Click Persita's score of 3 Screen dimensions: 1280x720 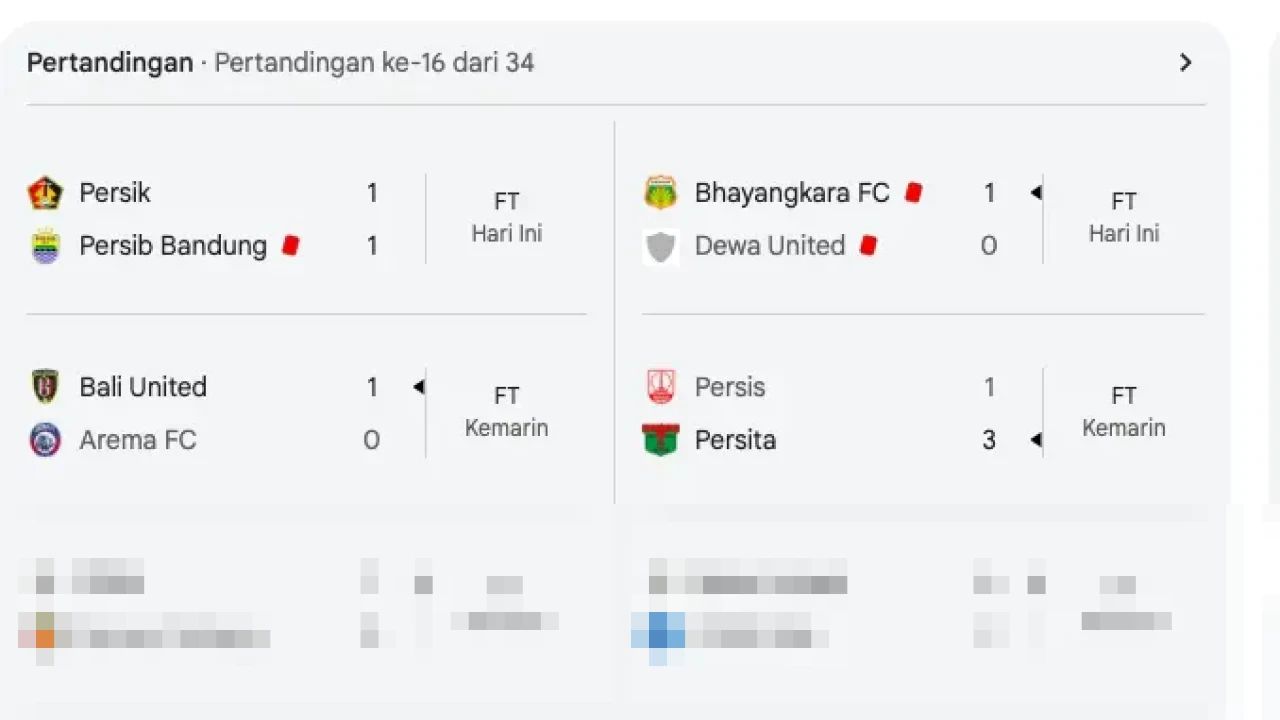click(x=988, y=440)
